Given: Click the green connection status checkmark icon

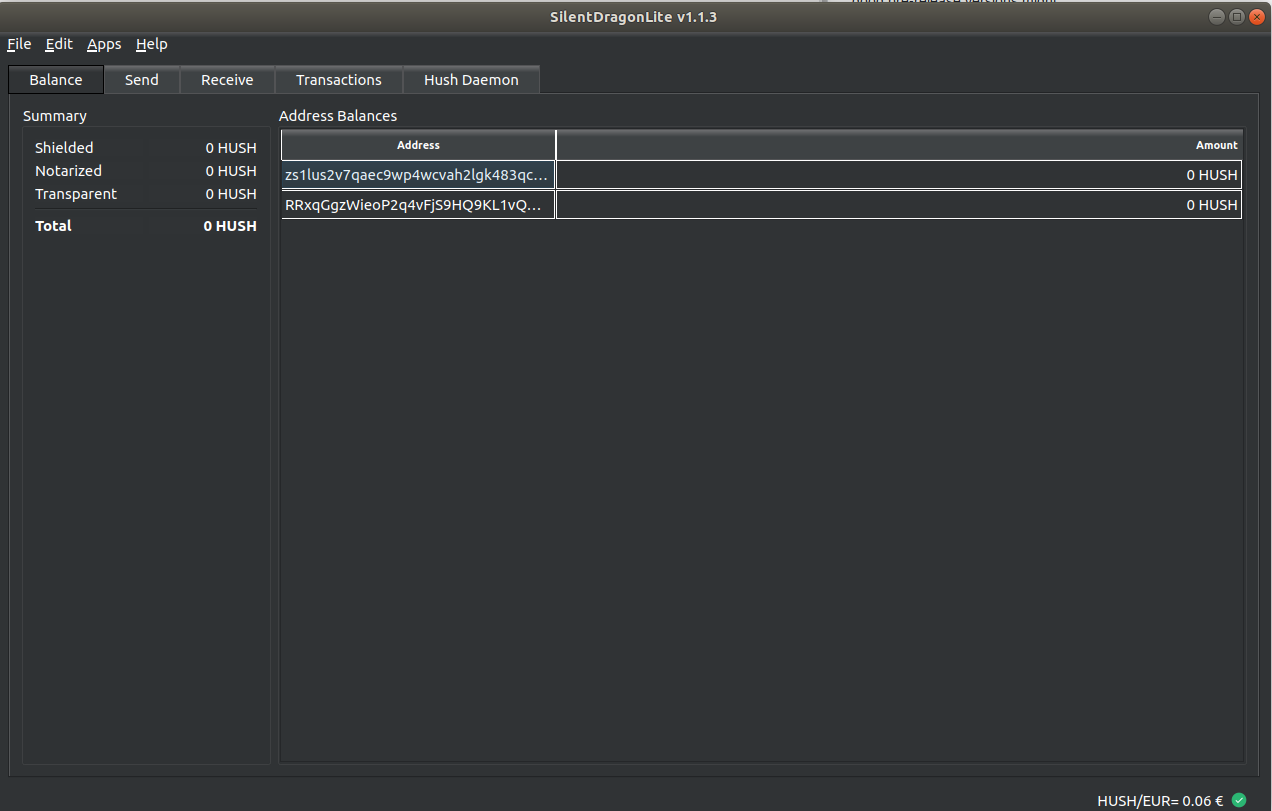Looking at the screenshot, I should [1239, 800].
